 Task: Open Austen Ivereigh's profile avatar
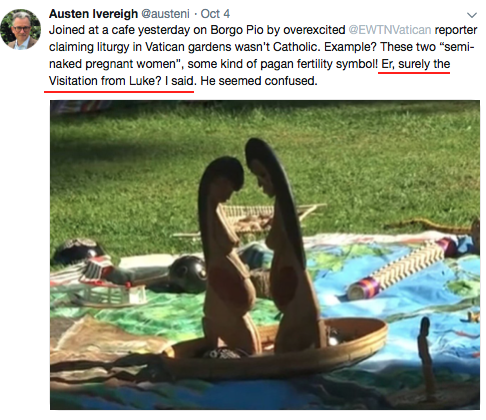pos(20,30)
